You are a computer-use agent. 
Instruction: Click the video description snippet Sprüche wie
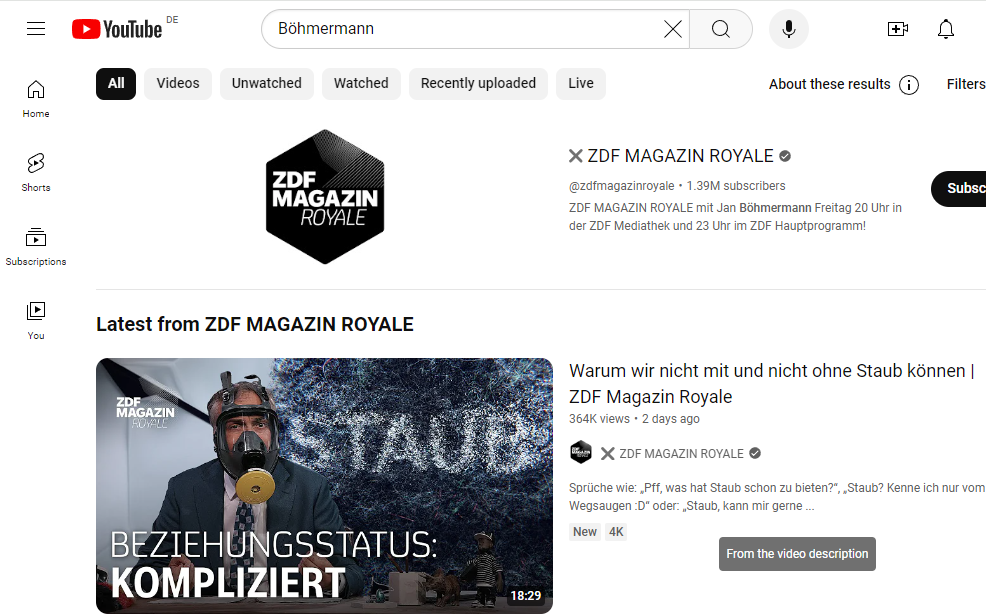(777, 496)
